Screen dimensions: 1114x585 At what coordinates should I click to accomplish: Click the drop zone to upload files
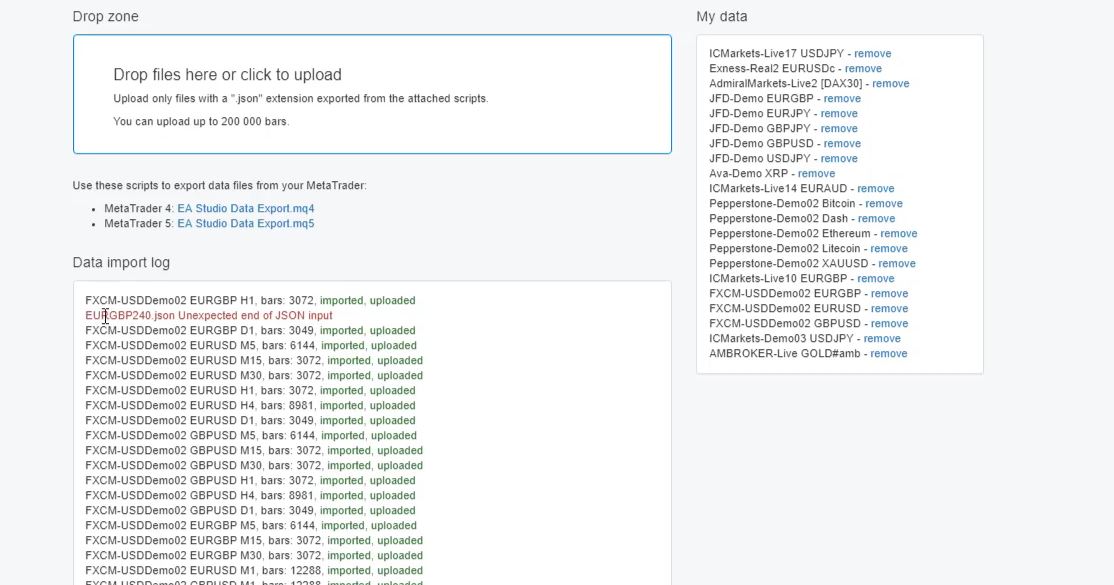[372, 94]
